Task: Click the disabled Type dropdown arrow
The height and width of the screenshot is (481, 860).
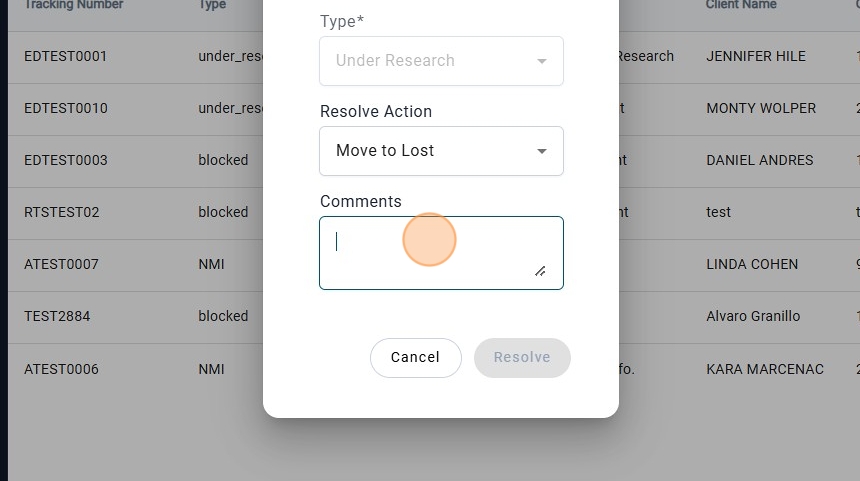Action: pyautogui.click(x=542, y=61)
